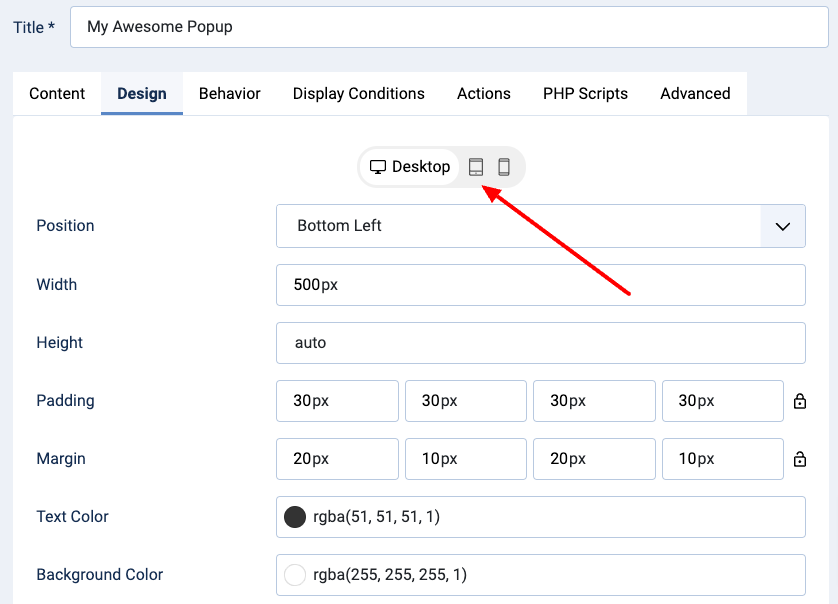Click the Text Color label

[72, 517]
